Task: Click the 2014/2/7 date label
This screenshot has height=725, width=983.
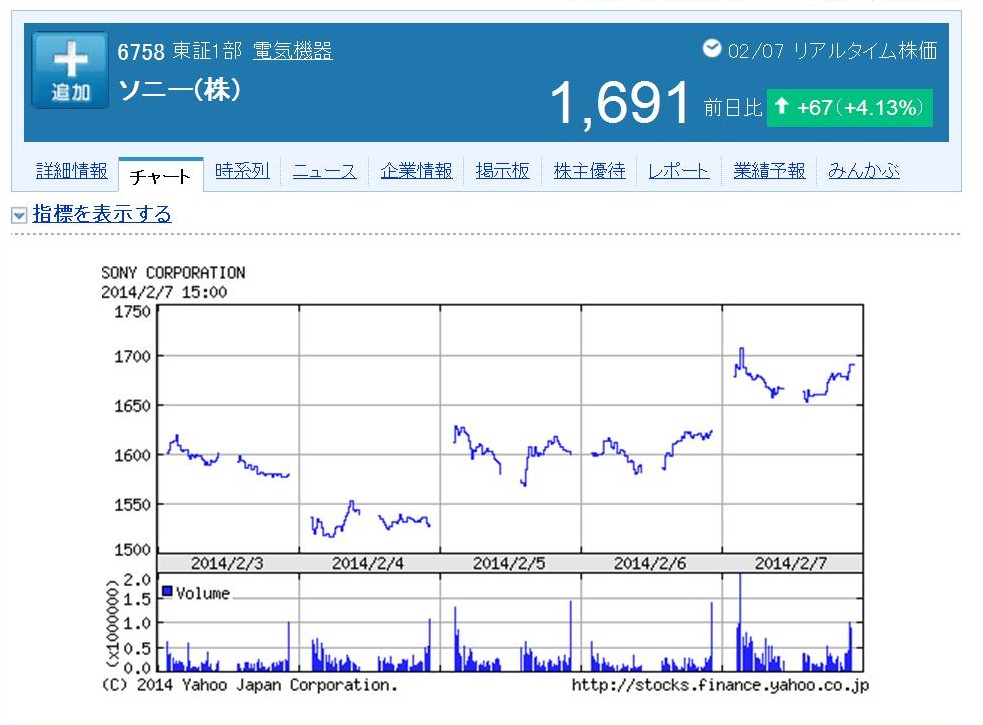Action: (x=791, y=563)
